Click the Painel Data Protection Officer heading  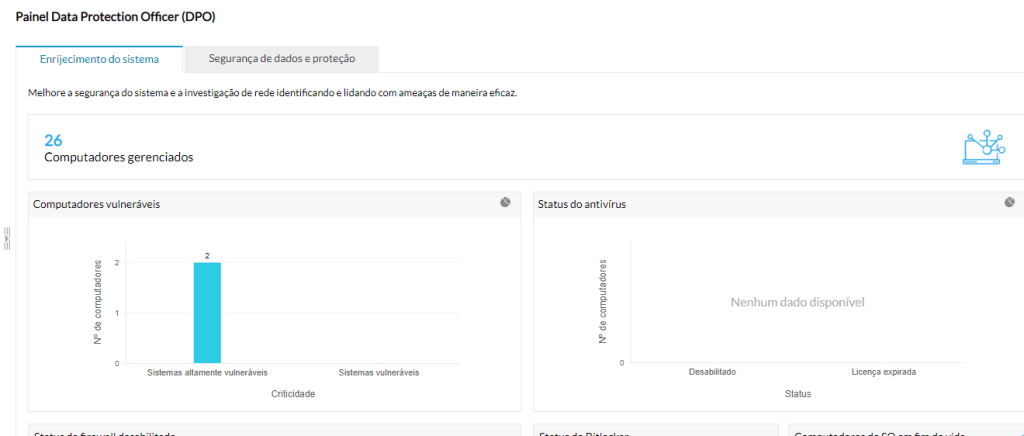tap(115, 17)
